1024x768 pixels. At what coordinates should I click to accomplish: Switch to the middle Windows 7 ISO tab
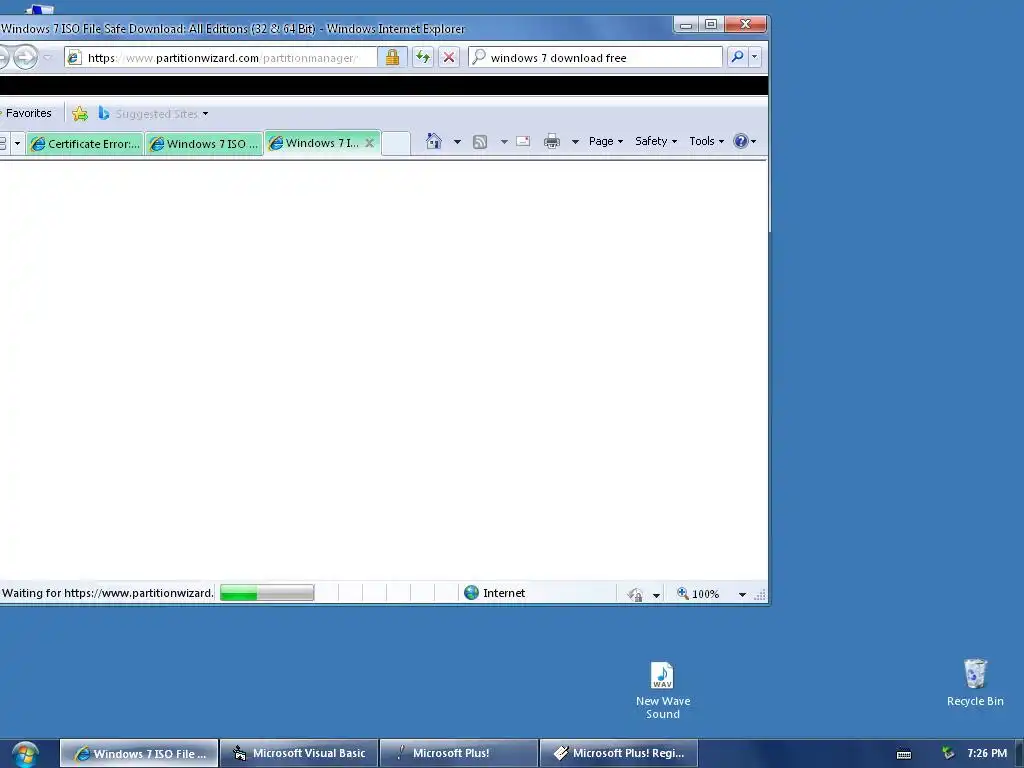[204, 144]
